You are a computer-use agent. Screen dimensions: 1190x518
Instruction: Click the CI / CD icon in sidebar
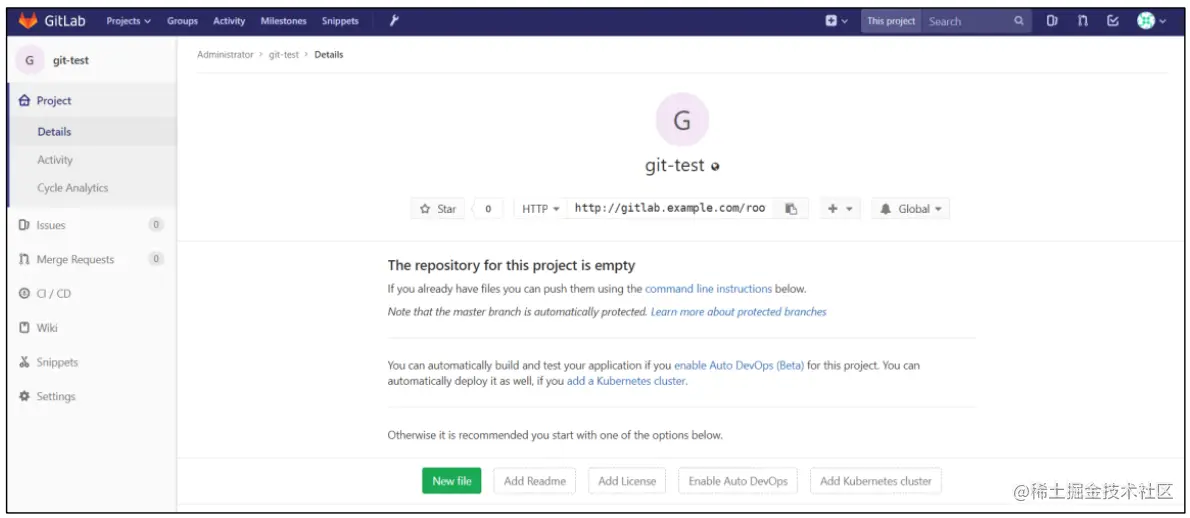point(24,294)
